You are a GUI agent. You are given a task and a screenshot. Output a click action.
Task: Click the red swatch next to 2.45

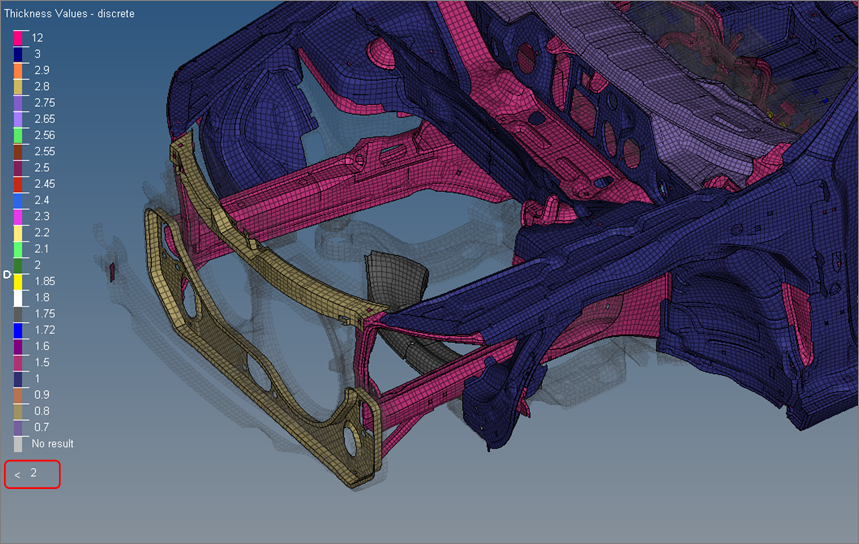coord(18,184)
